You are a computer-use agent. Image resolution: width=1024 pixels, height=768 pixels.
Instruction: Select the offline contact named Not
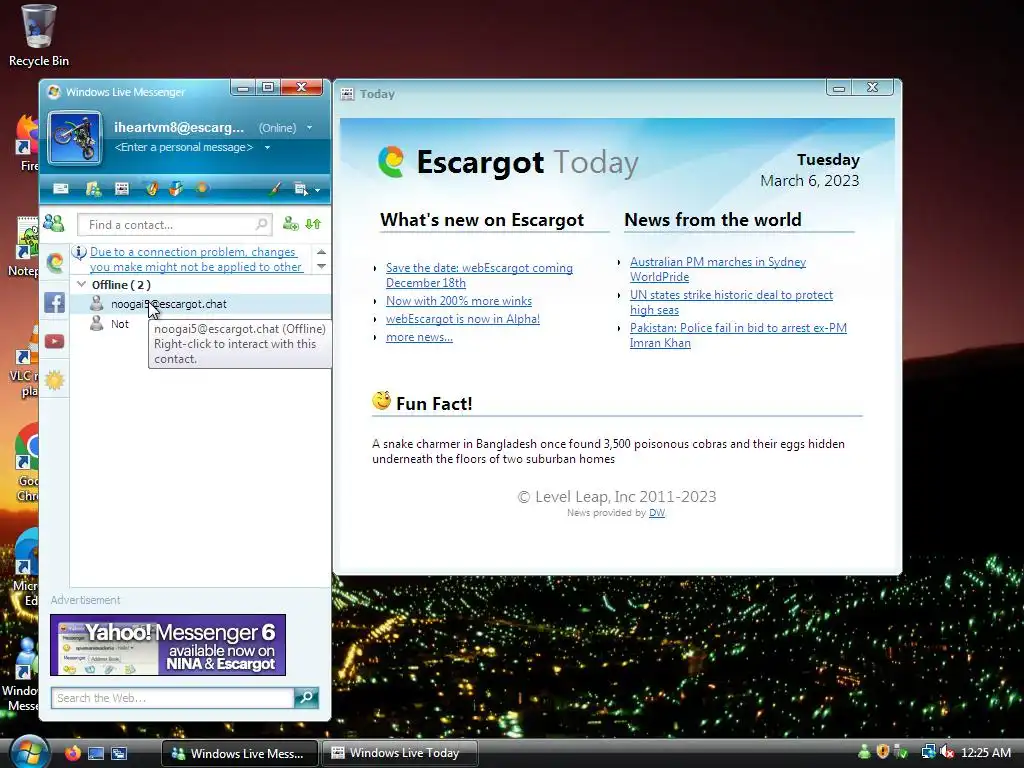pos(120,324)
